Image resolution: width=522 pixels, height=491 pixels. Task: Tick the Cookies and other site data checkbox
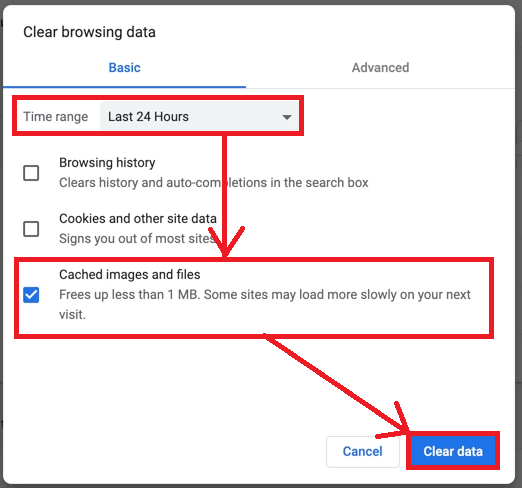(x=31, y=229)
